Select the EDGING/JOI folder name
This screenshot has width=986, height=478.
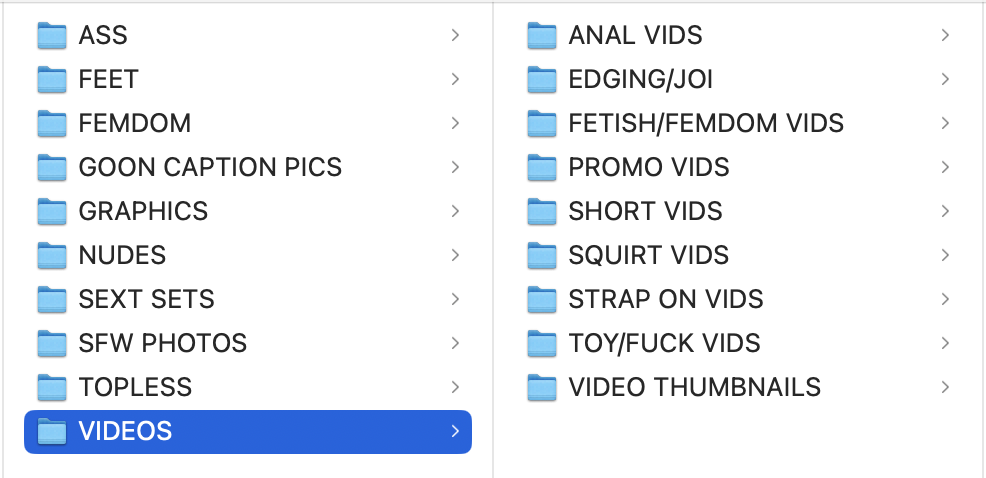pyautogui.click(x=640, y=79)
